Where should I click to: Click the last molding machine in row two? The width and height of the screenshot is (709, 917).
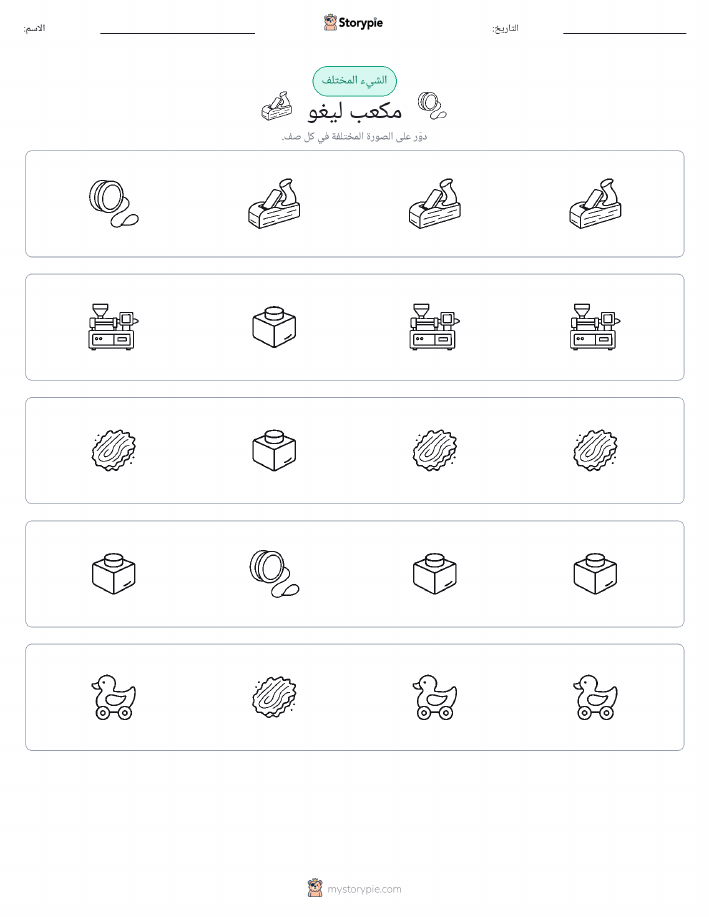595,327
